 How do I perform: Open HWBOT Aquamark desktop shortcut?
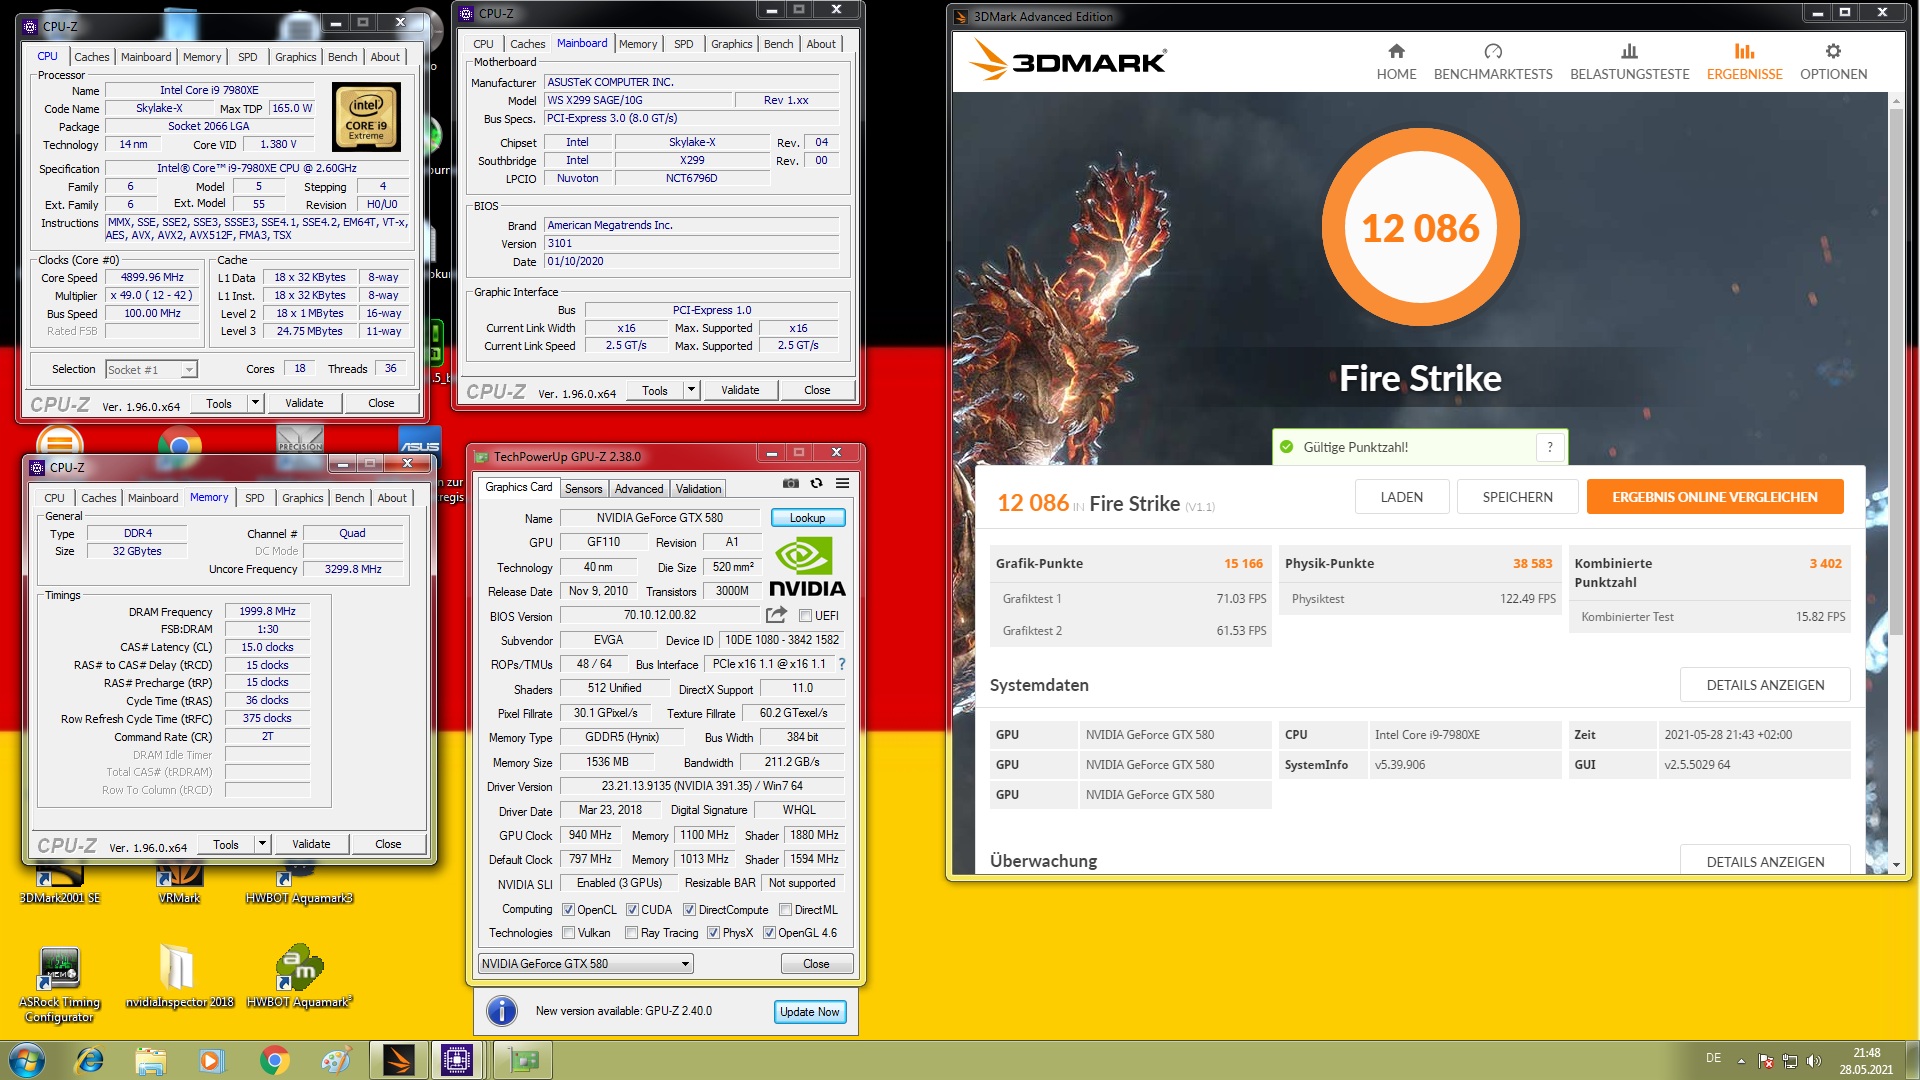[x=299, y=976]
